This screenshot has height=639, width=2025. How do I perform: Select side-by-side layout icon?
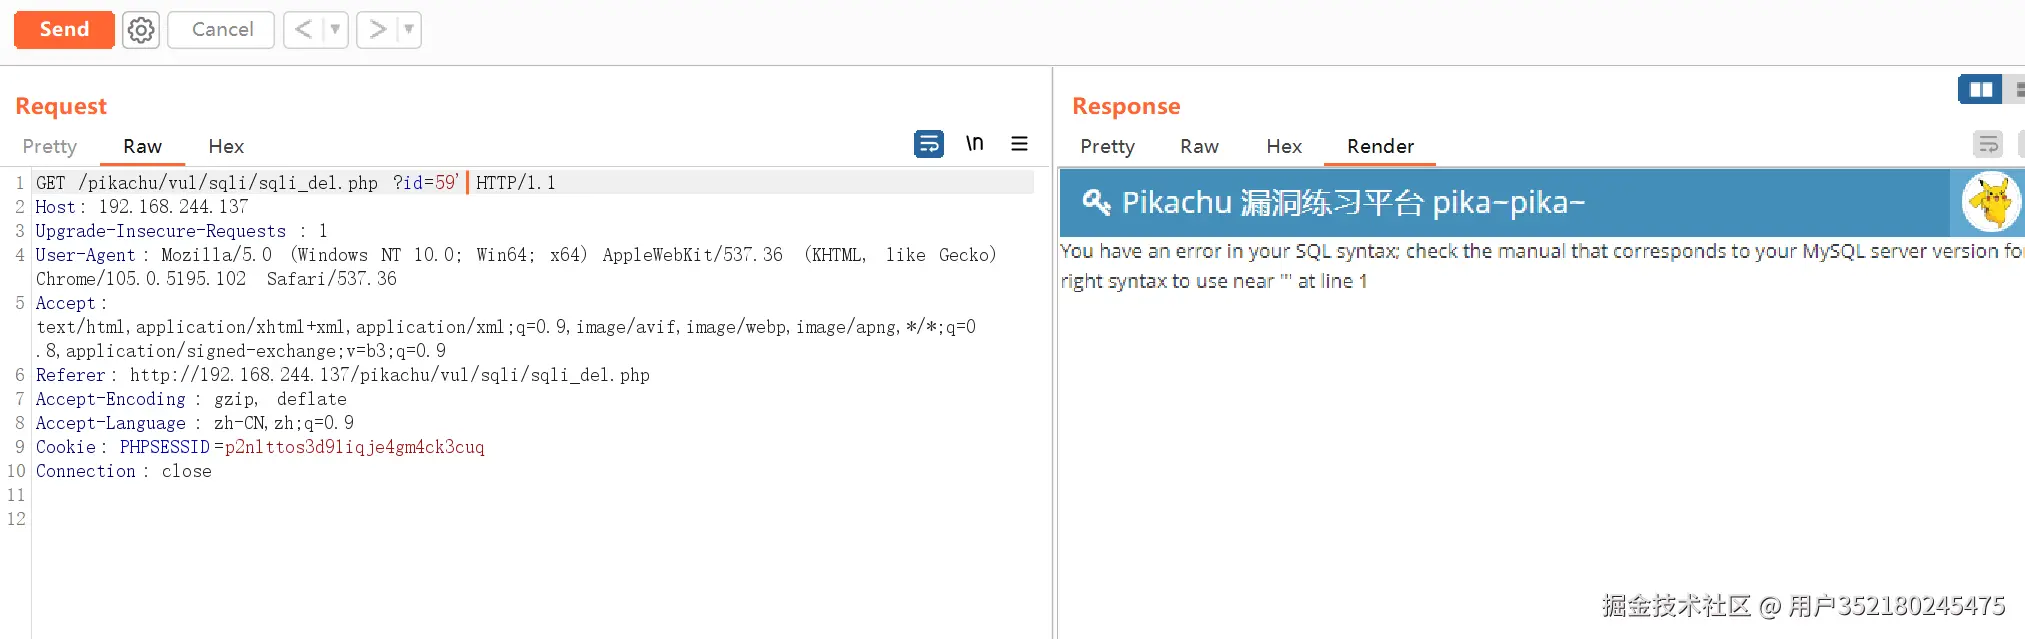pyautogui.click(x=1980, y=89)
